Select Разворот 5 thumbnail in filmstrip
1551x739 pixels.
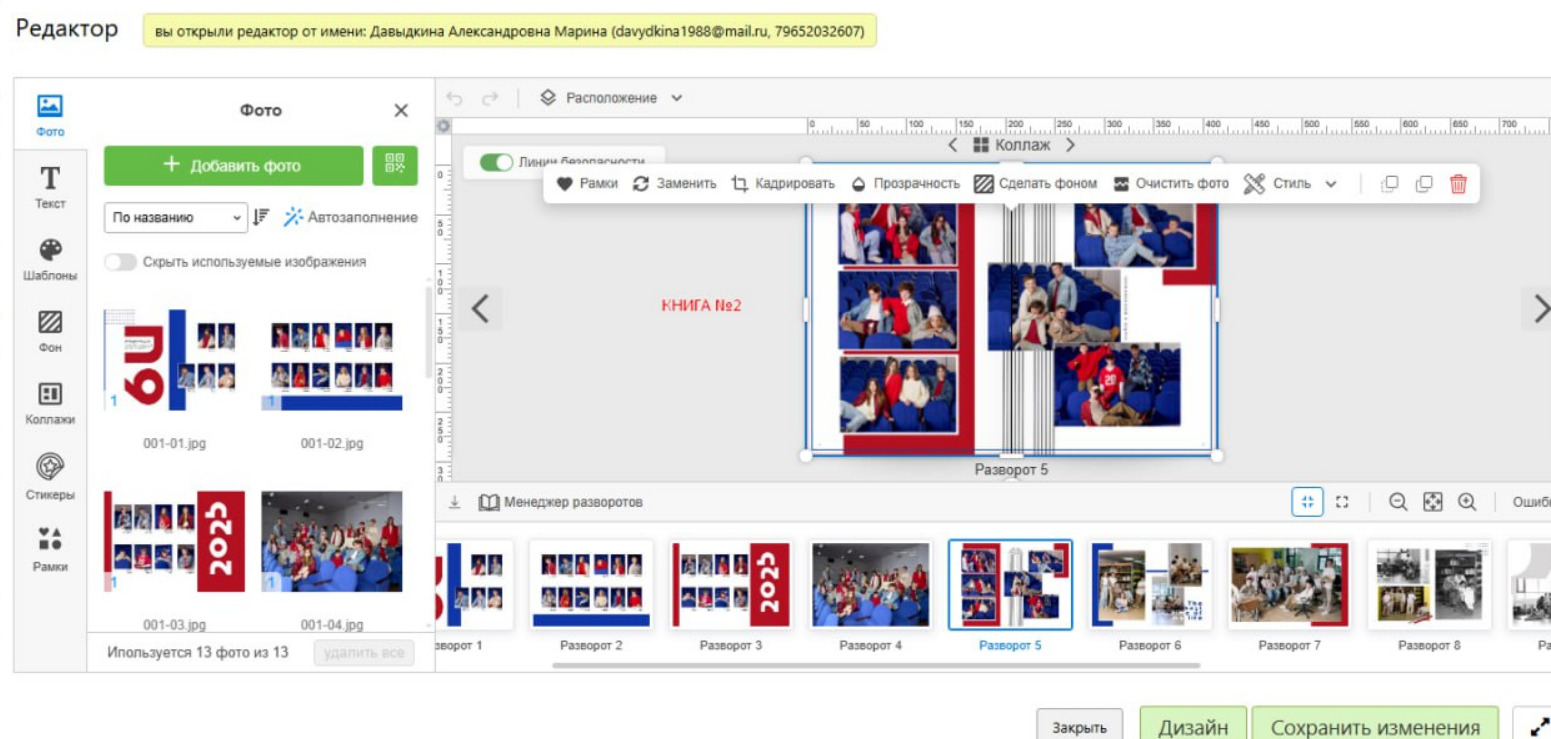1010,585
